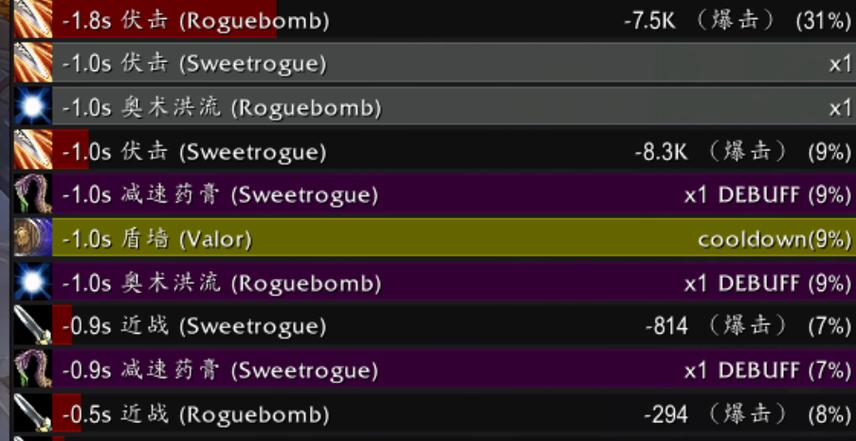Click the 奥术洪流 icon on the purple DEBUFF row
The image size is (856, 441).
33,282
